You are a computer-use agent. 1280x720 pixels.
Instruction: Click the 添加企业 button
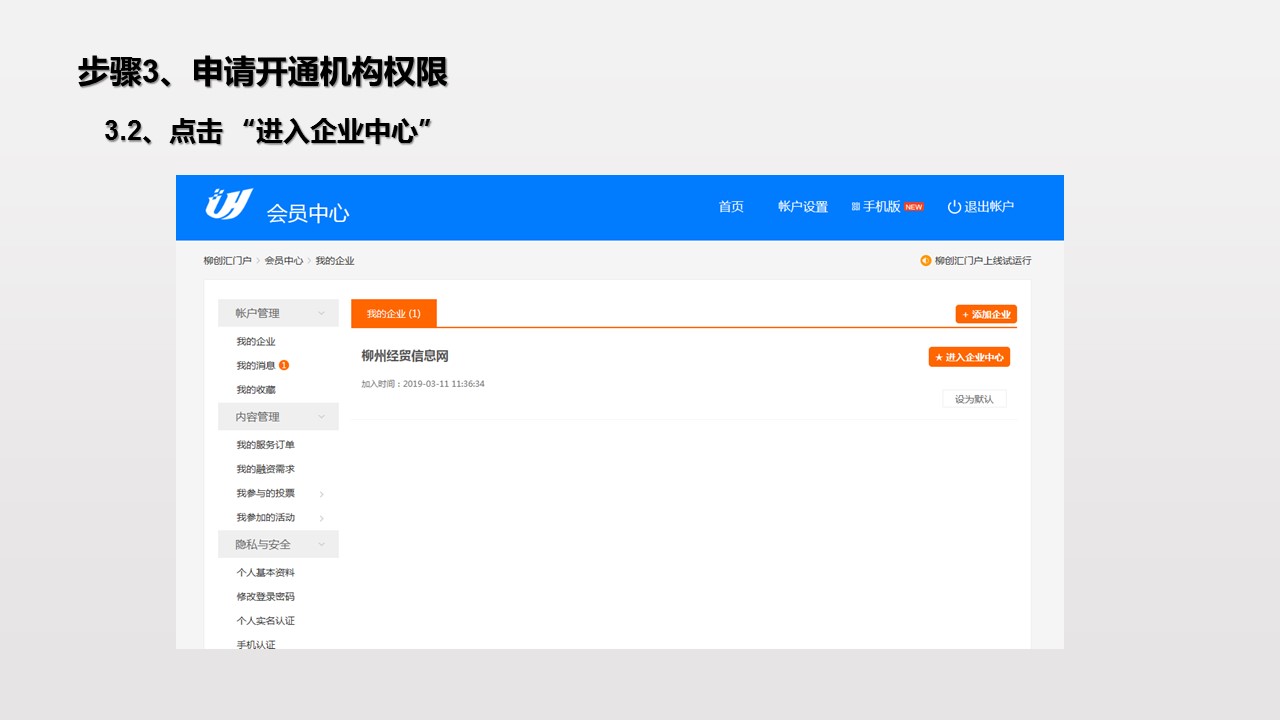coord(986,314)
